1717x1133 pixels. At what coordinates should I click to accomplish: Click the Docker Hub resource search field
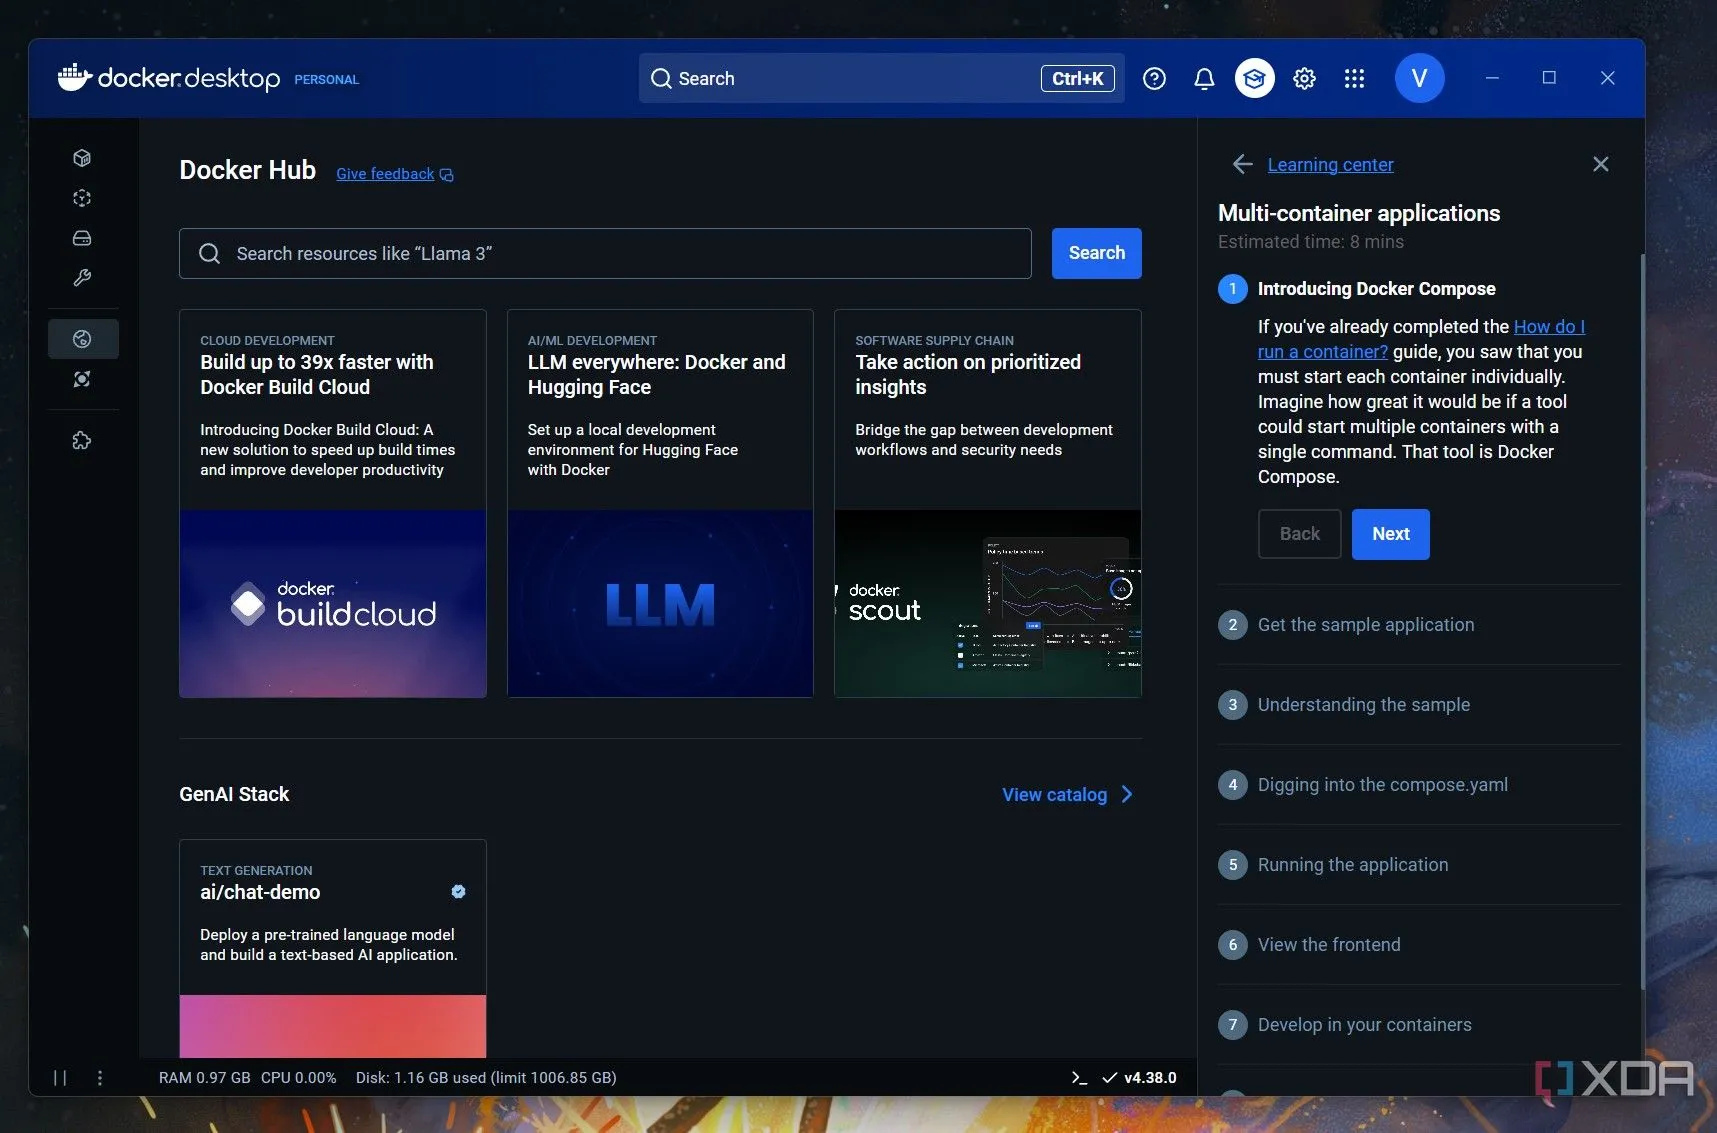pyautogui.click(x=605, y=254)
